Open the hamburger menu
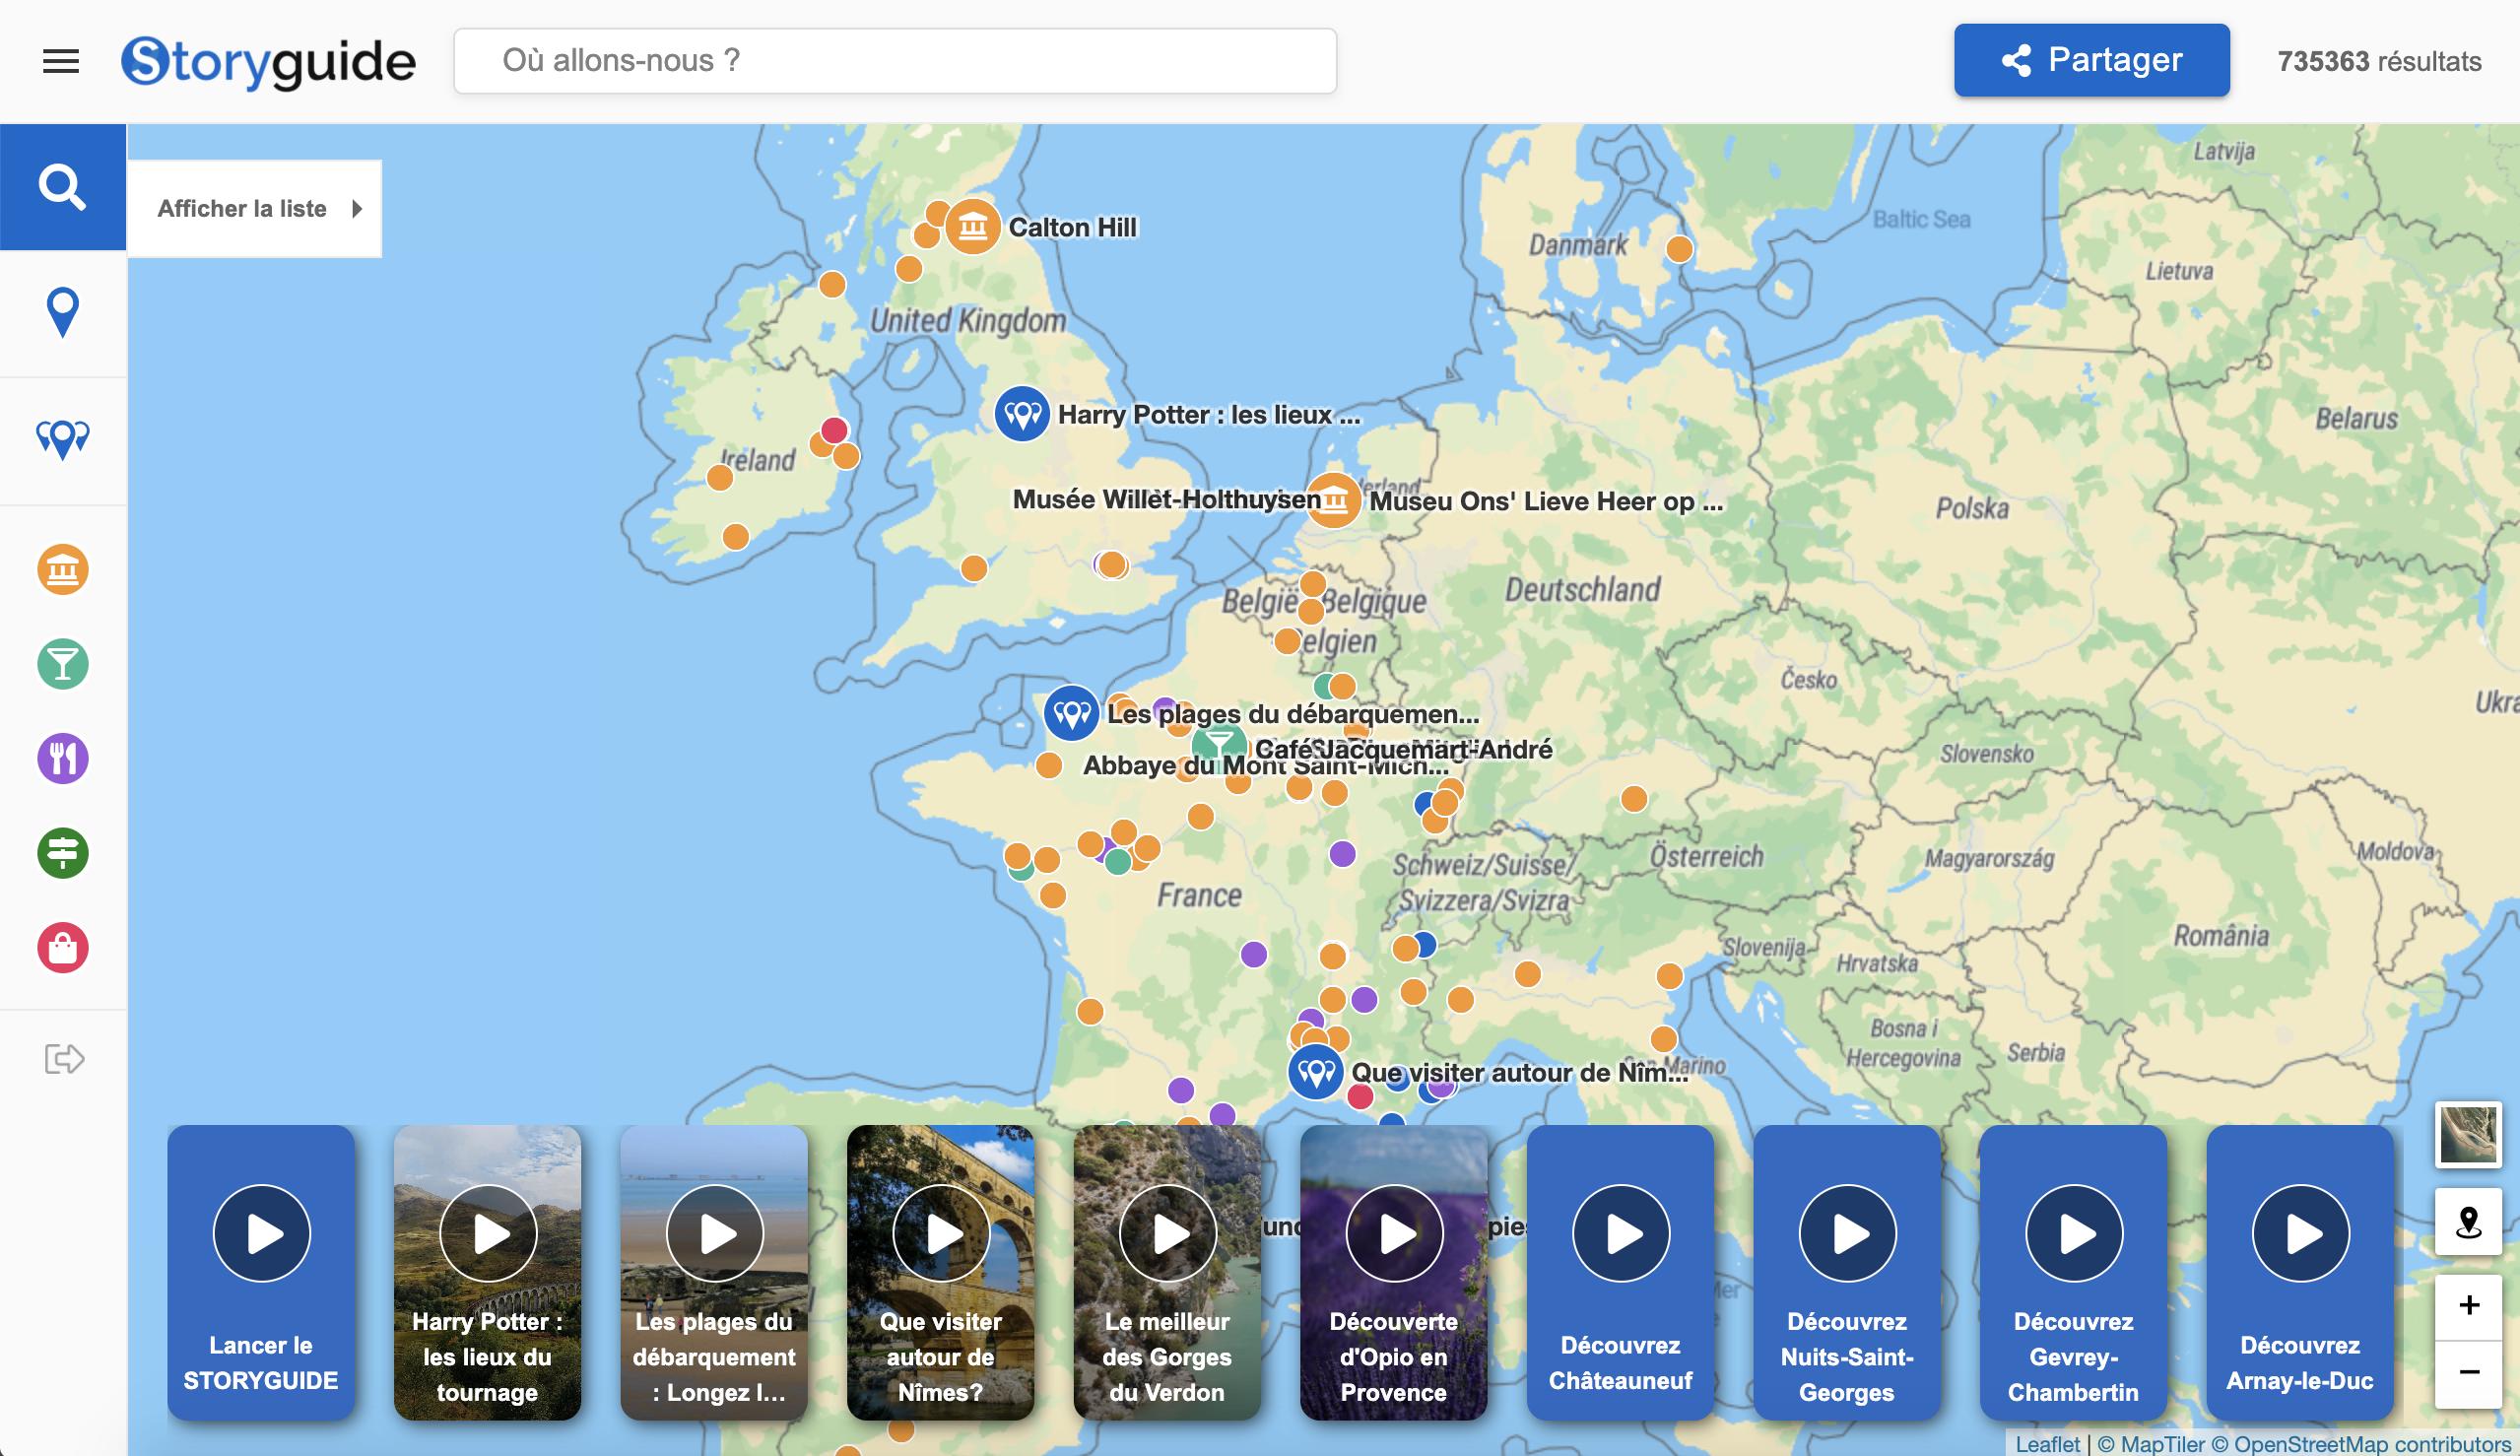The height and width of the screenshot is (1456, 2520). (x=60, y=61)
